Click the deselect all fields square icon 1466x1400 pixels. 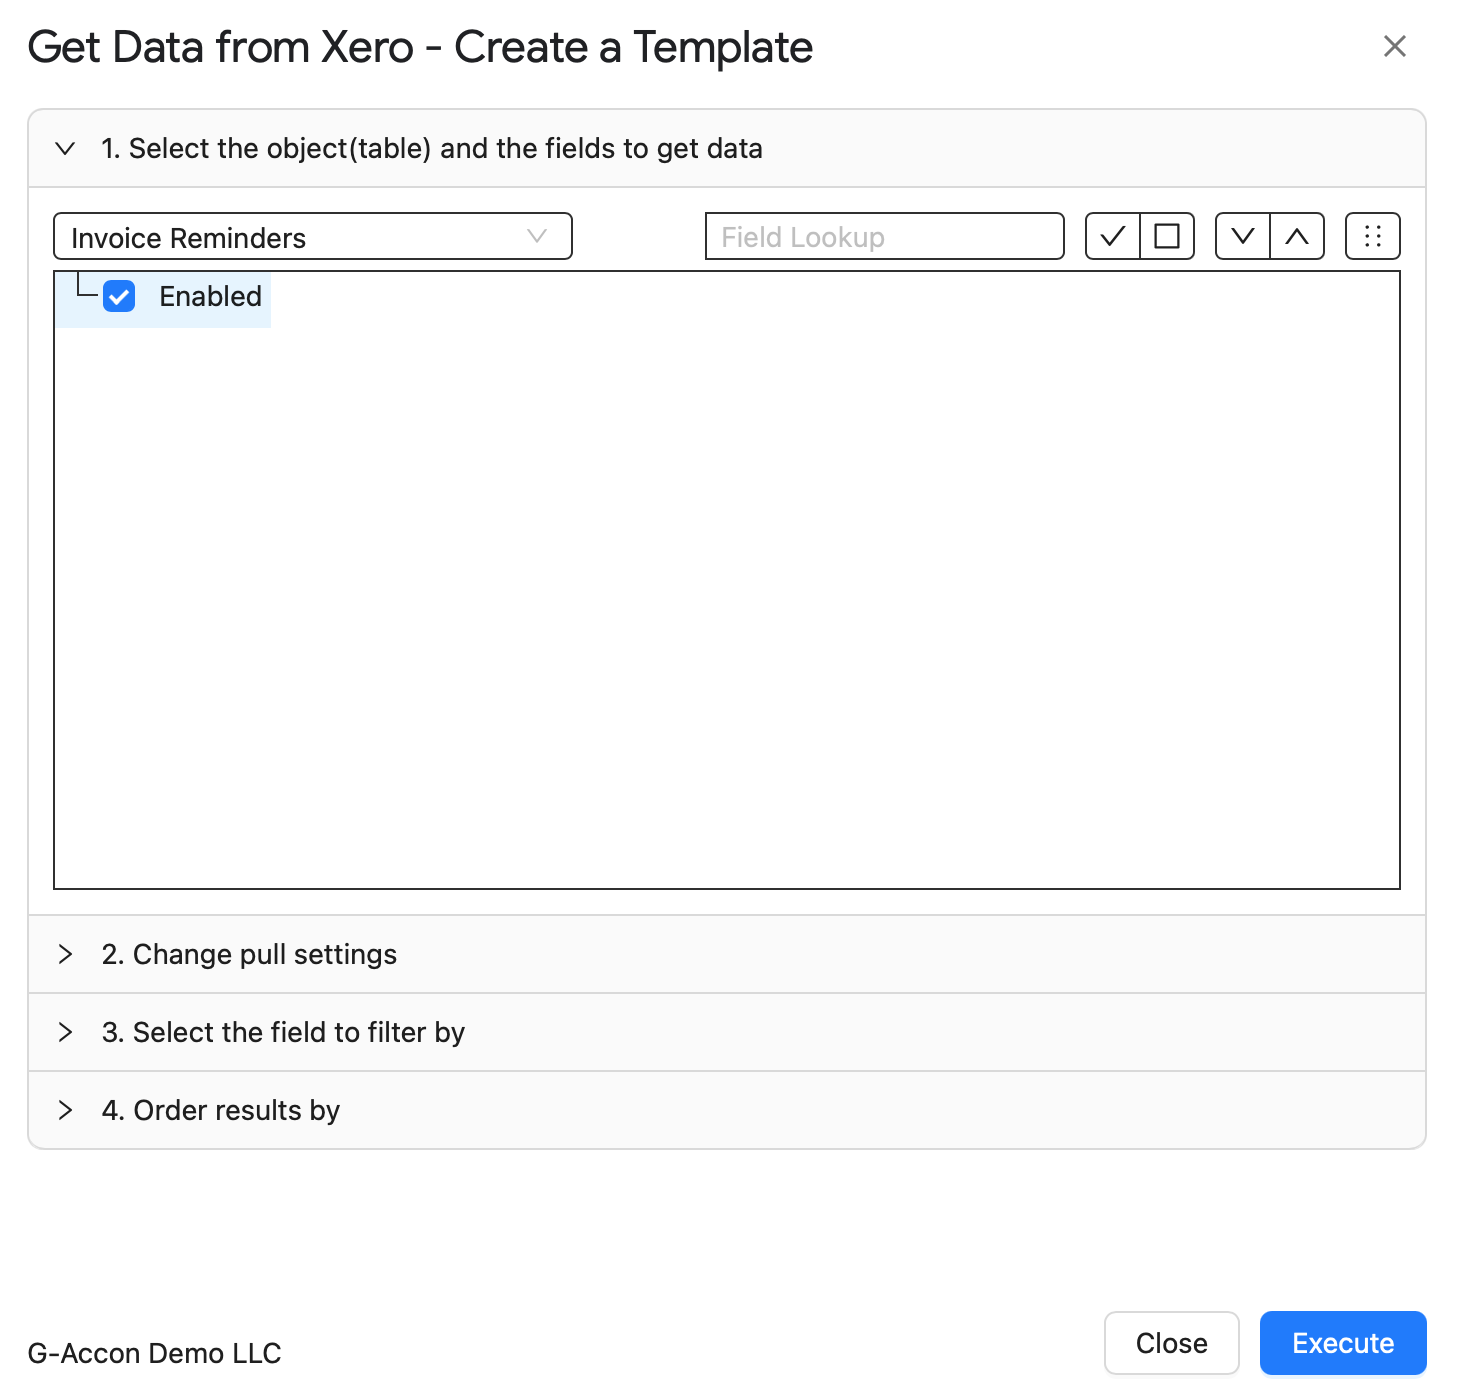pyautogui.click(x=1167, y=237)
